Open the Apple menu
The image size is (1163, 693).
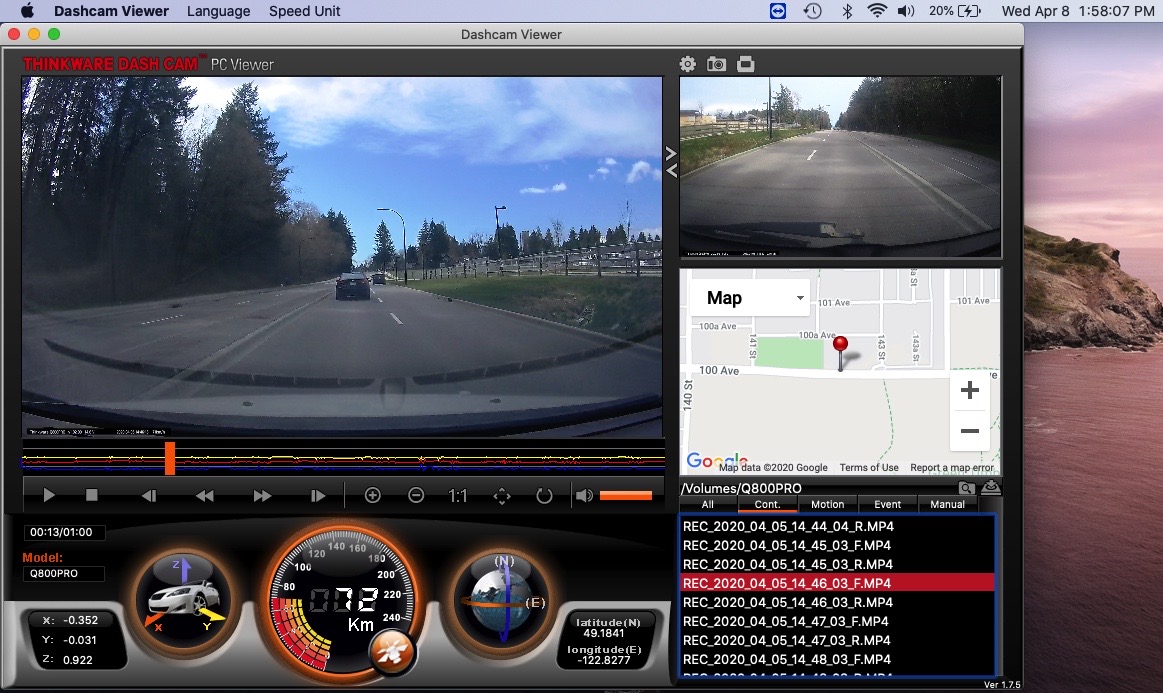pos(27,10)
